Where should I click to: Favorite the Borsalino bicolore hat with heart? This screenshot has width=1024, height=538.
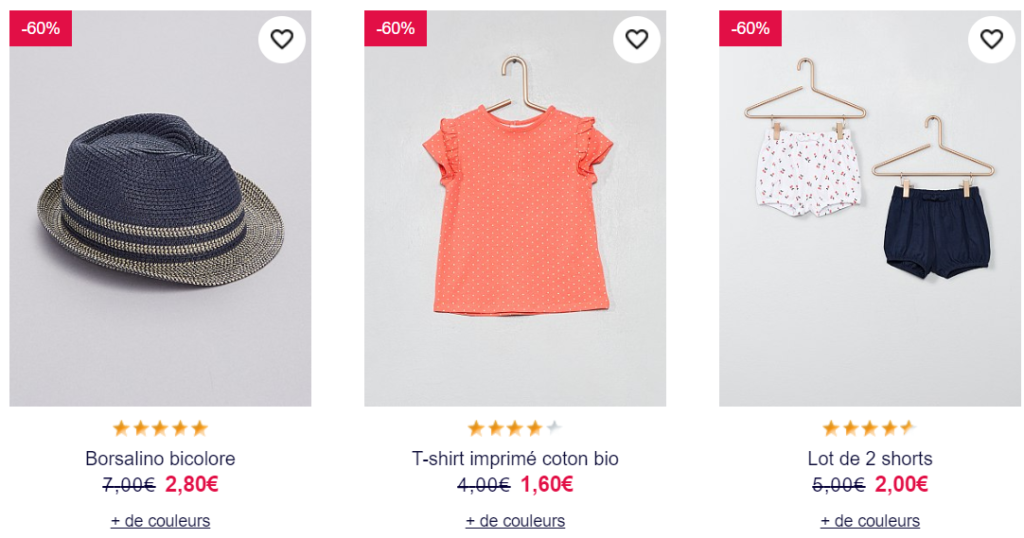click(x=282, y=40)
